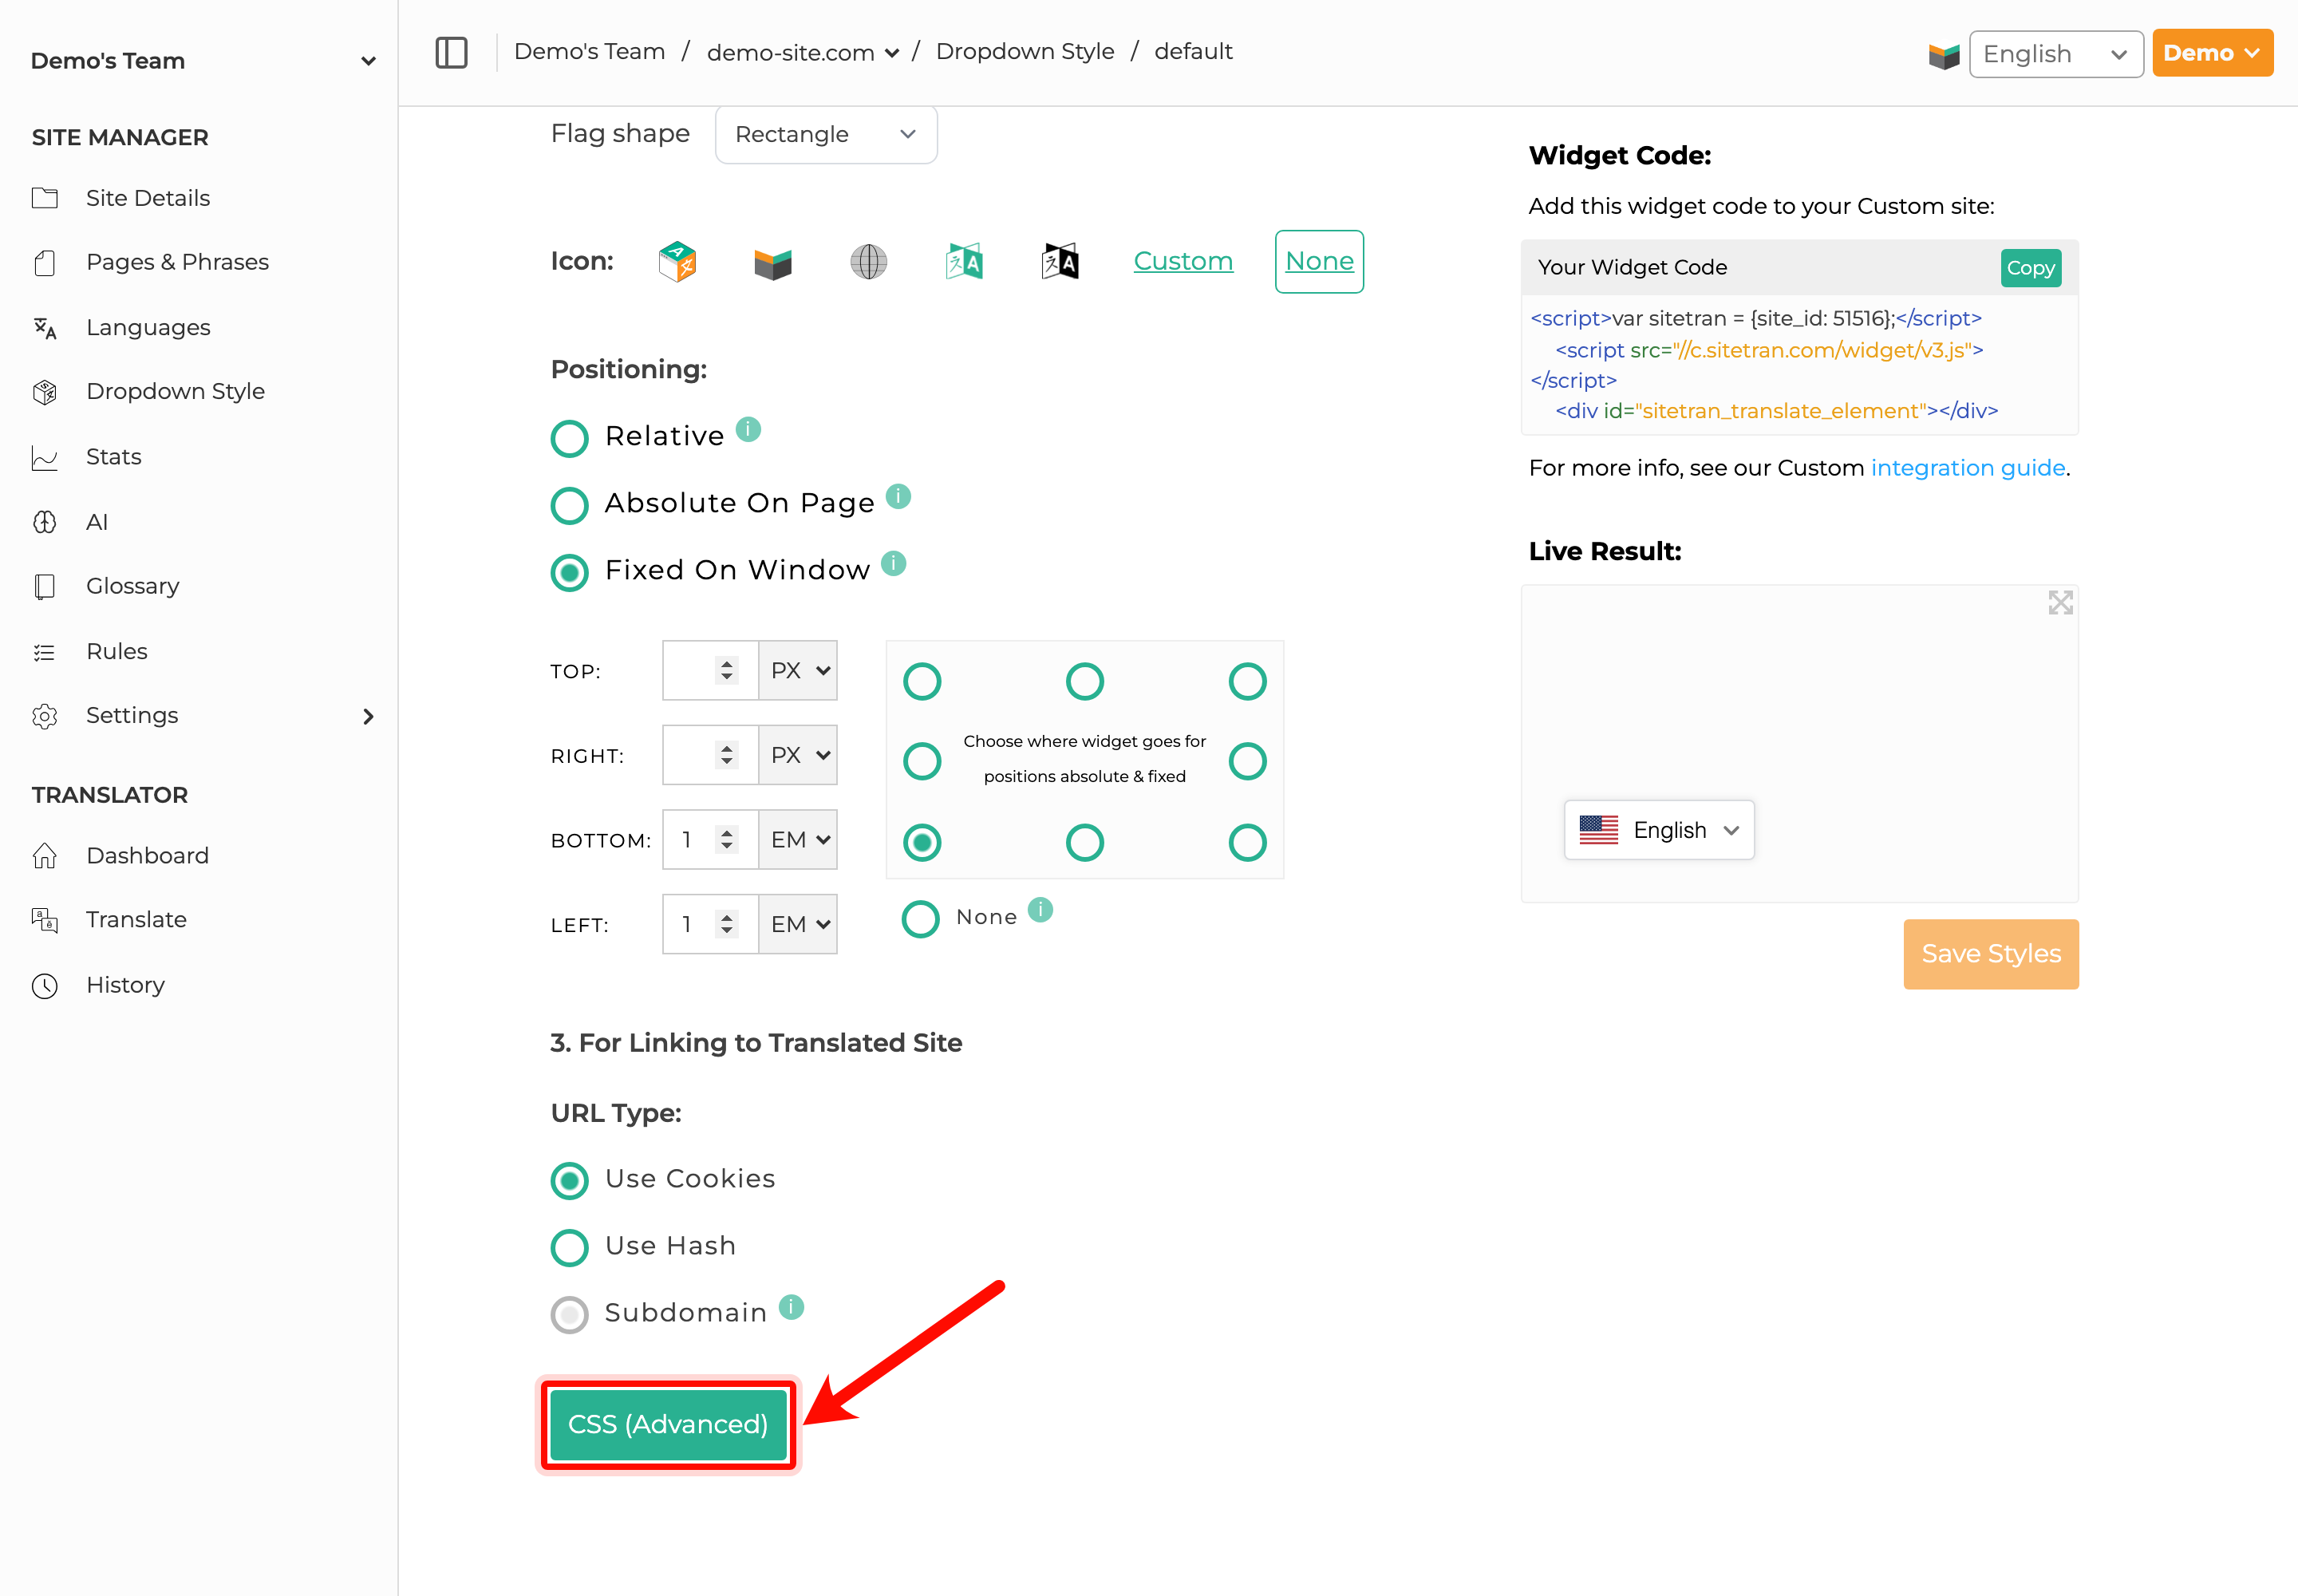Open translator Dashboard
The height and width of the screenshot is (1596, 2298).
[x=147, y=856]
